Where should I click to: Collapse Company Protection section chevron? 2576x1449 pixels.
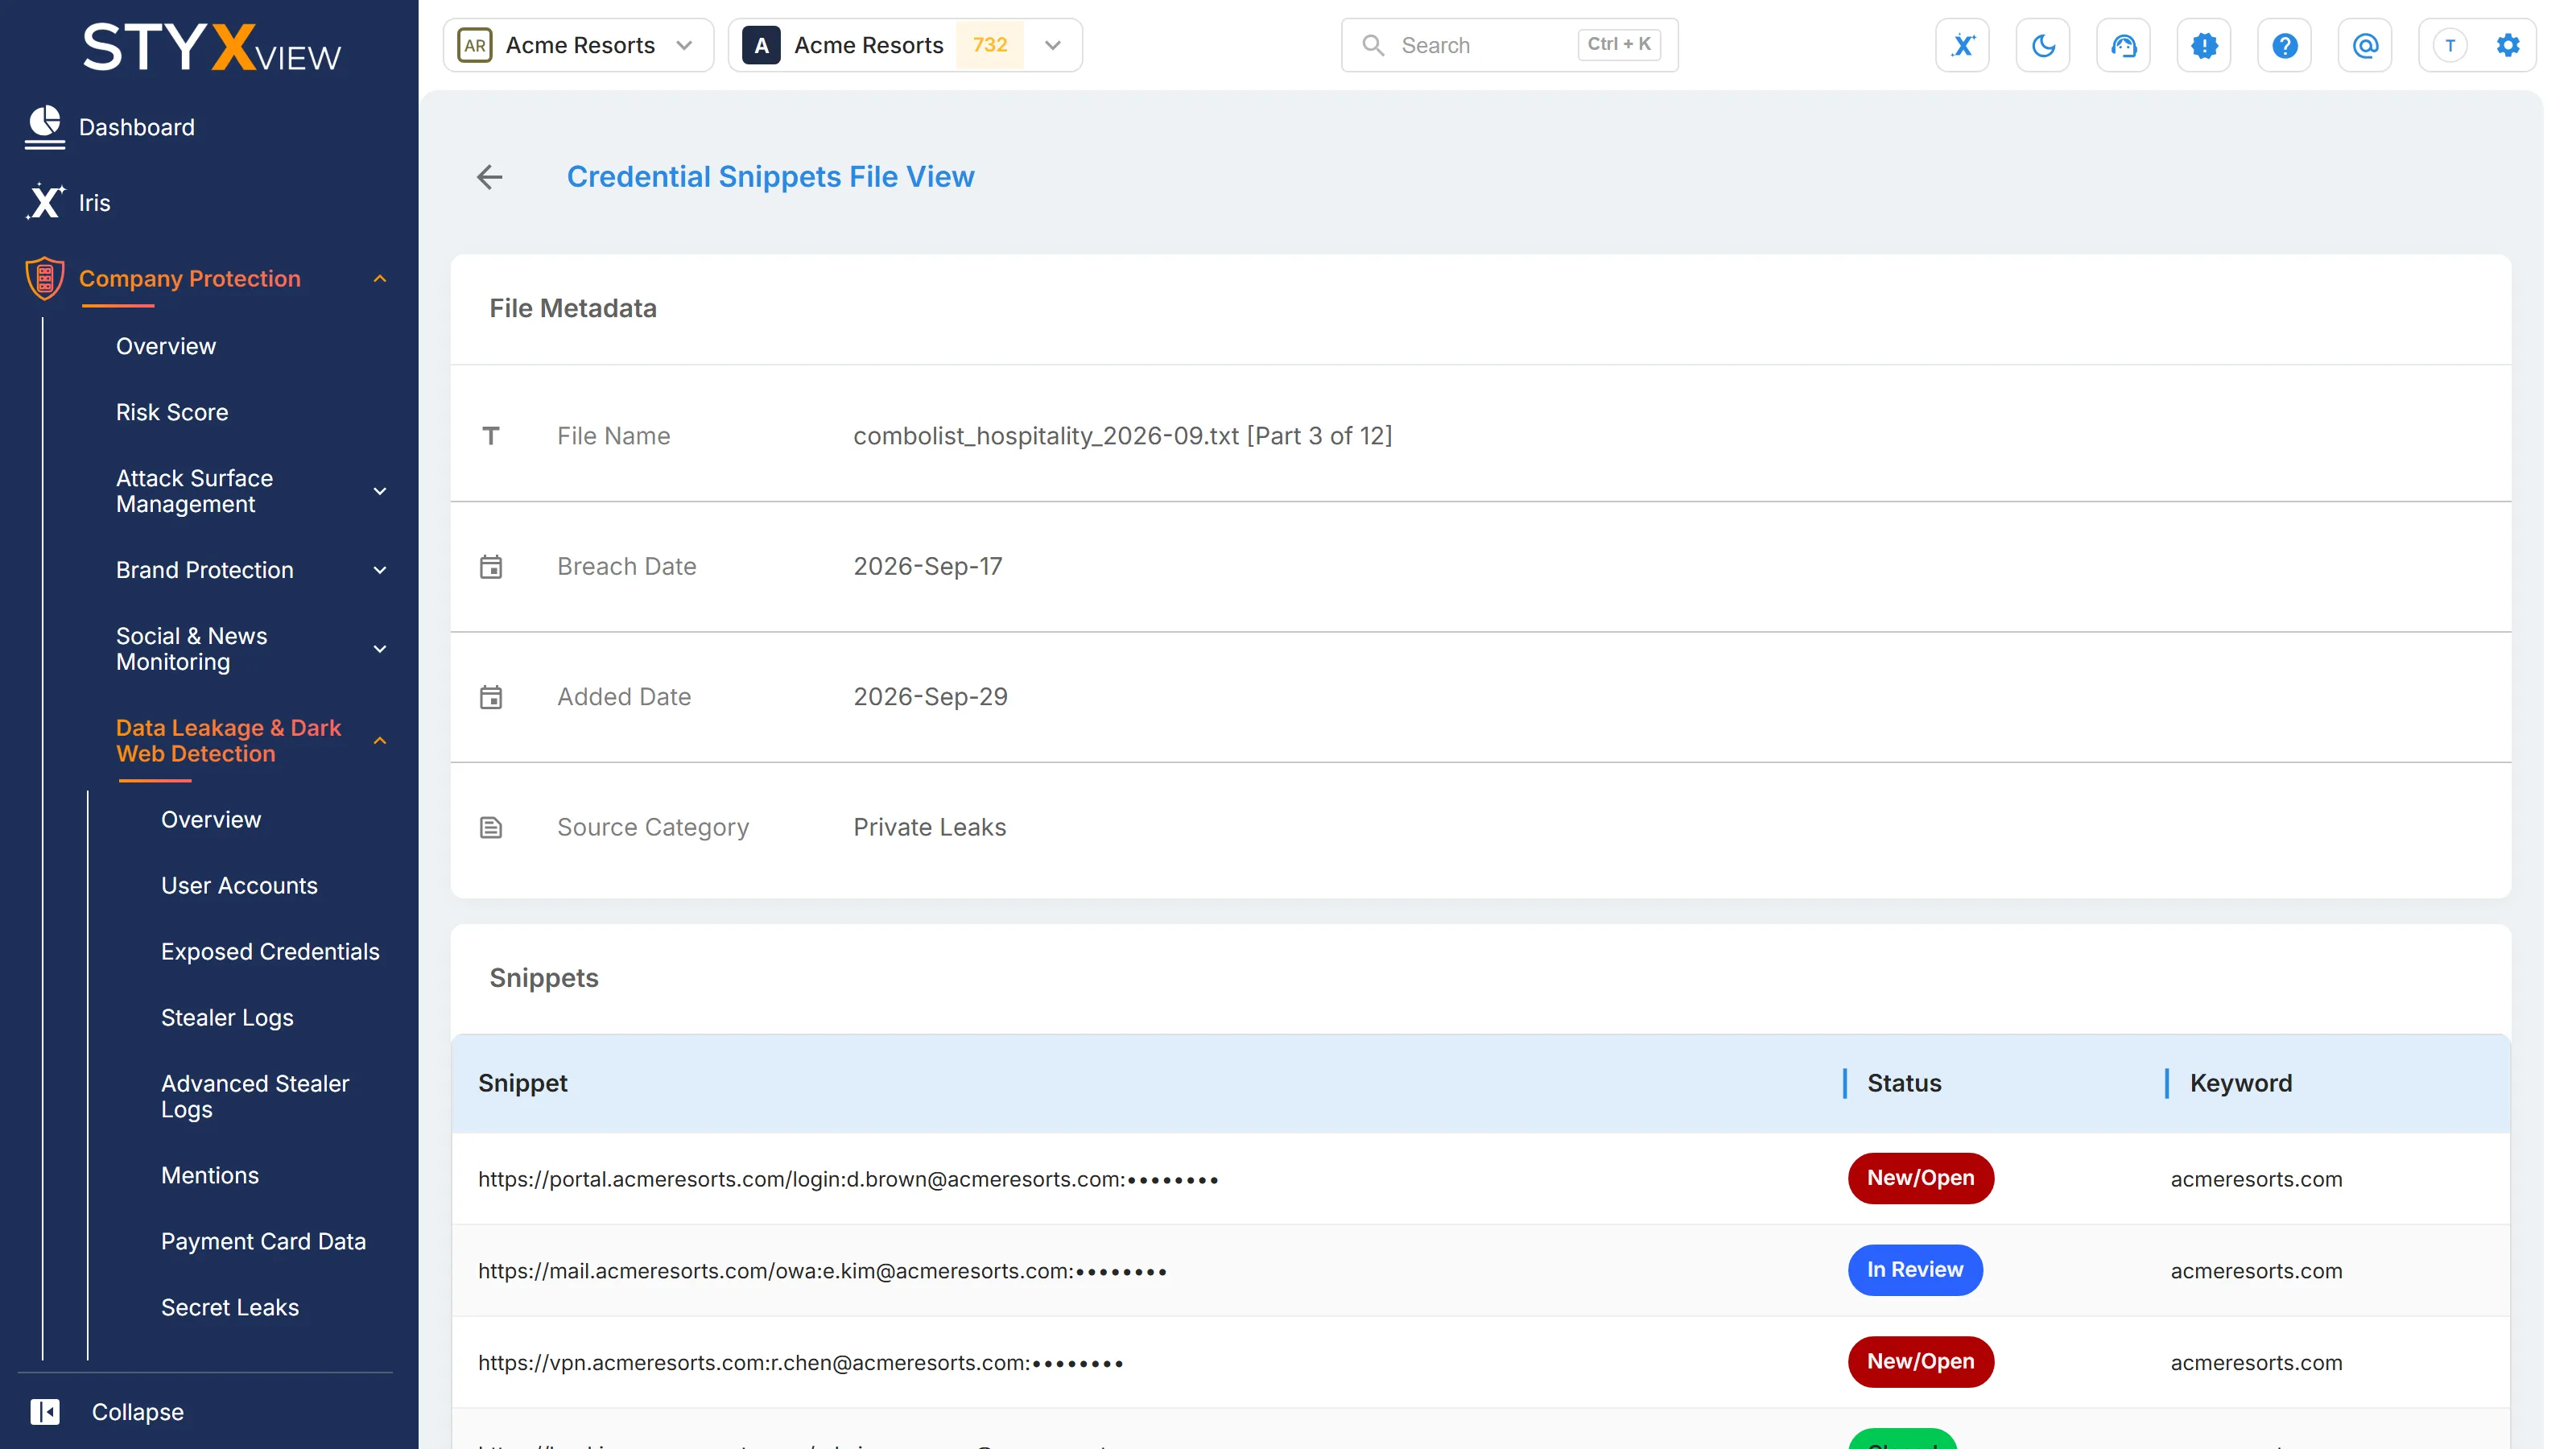pyautogui.click(x=380, y=279)
